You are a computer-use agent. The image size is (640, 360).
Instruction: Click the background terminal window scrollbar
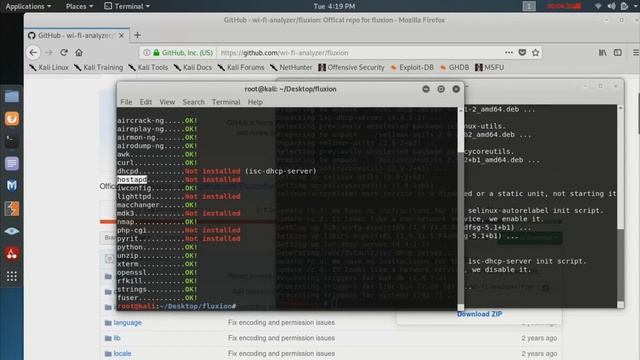point(620,206)
